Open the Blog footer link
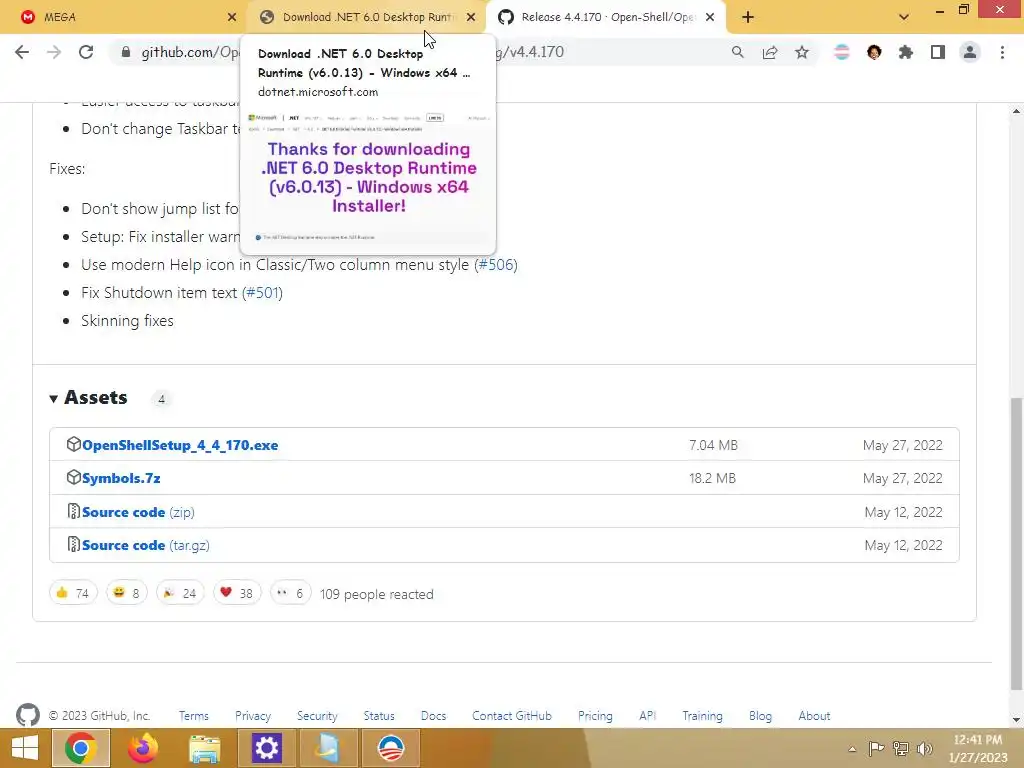 pyautogui.click(x=760, y=716)
